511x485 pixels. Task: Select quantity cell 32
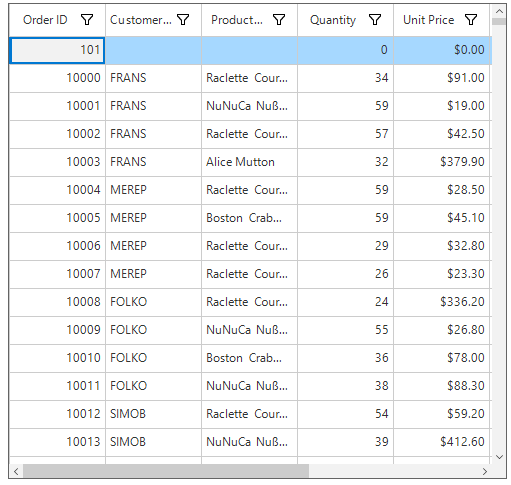point(345,162)
